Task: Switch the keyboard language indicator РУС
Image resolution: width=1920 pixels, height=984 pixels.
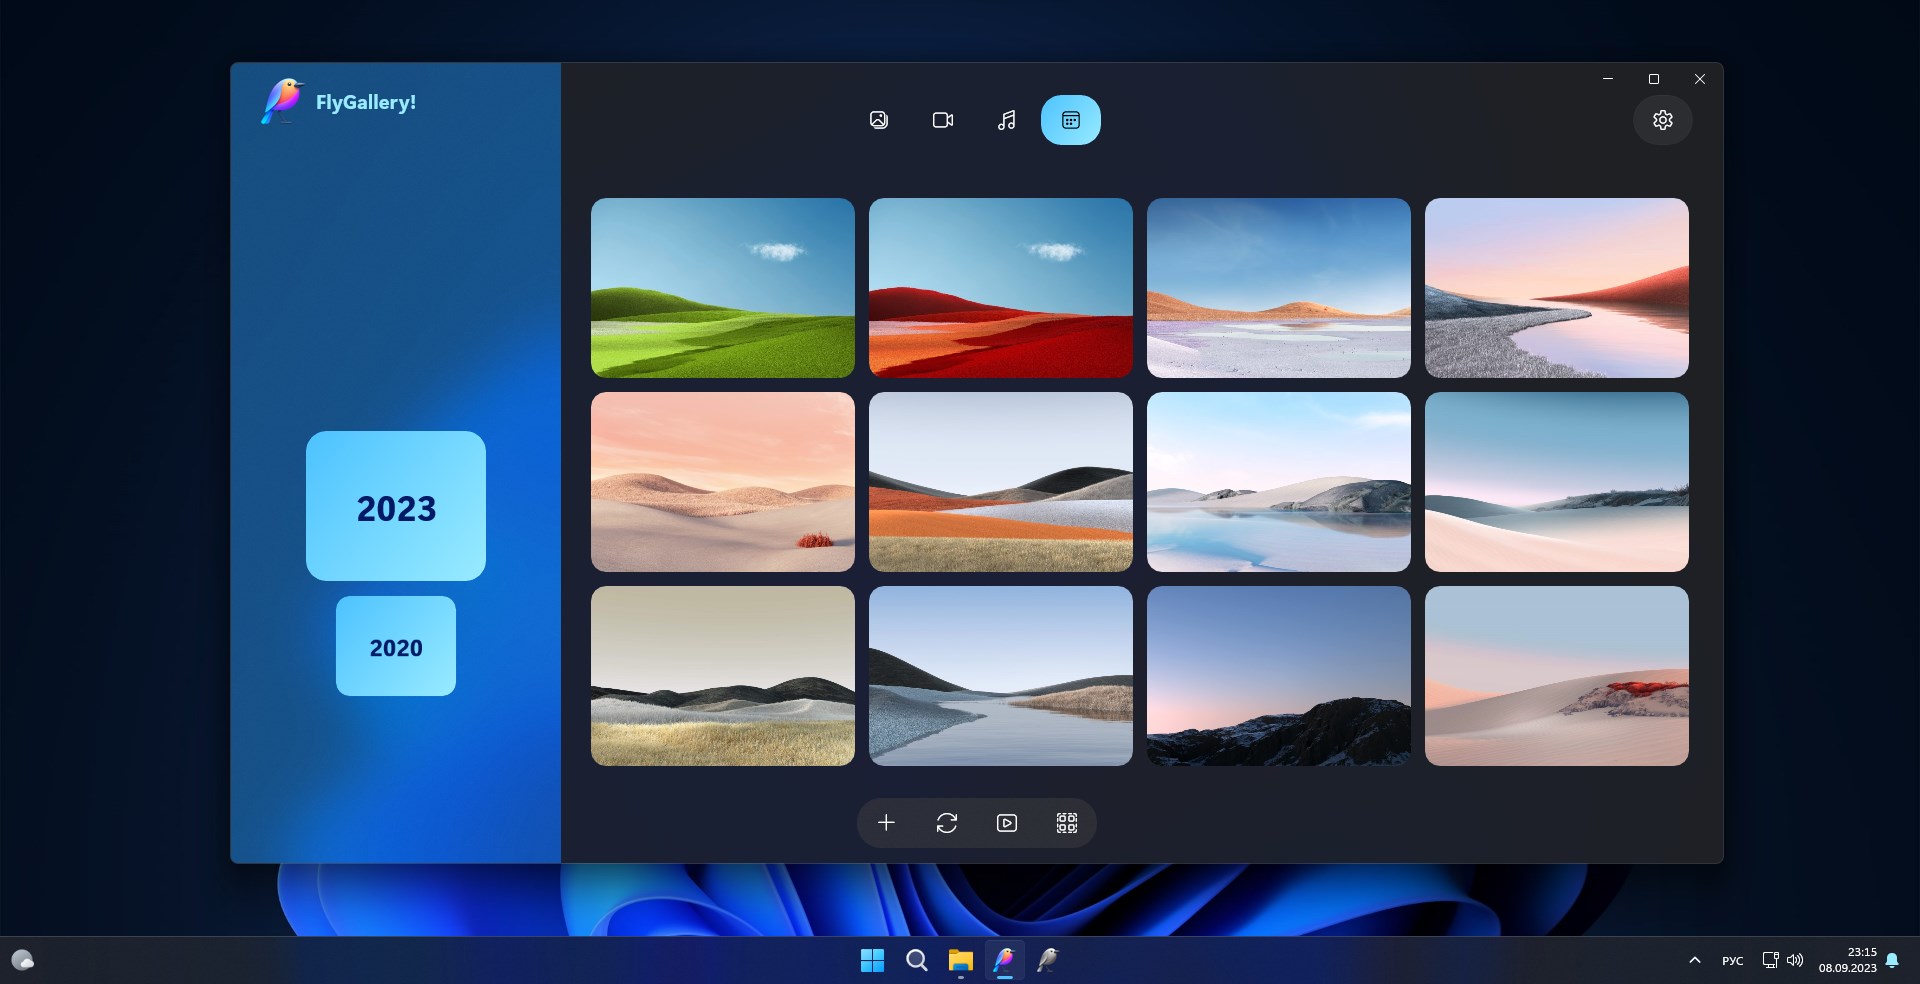Action: pos(1733,961)
